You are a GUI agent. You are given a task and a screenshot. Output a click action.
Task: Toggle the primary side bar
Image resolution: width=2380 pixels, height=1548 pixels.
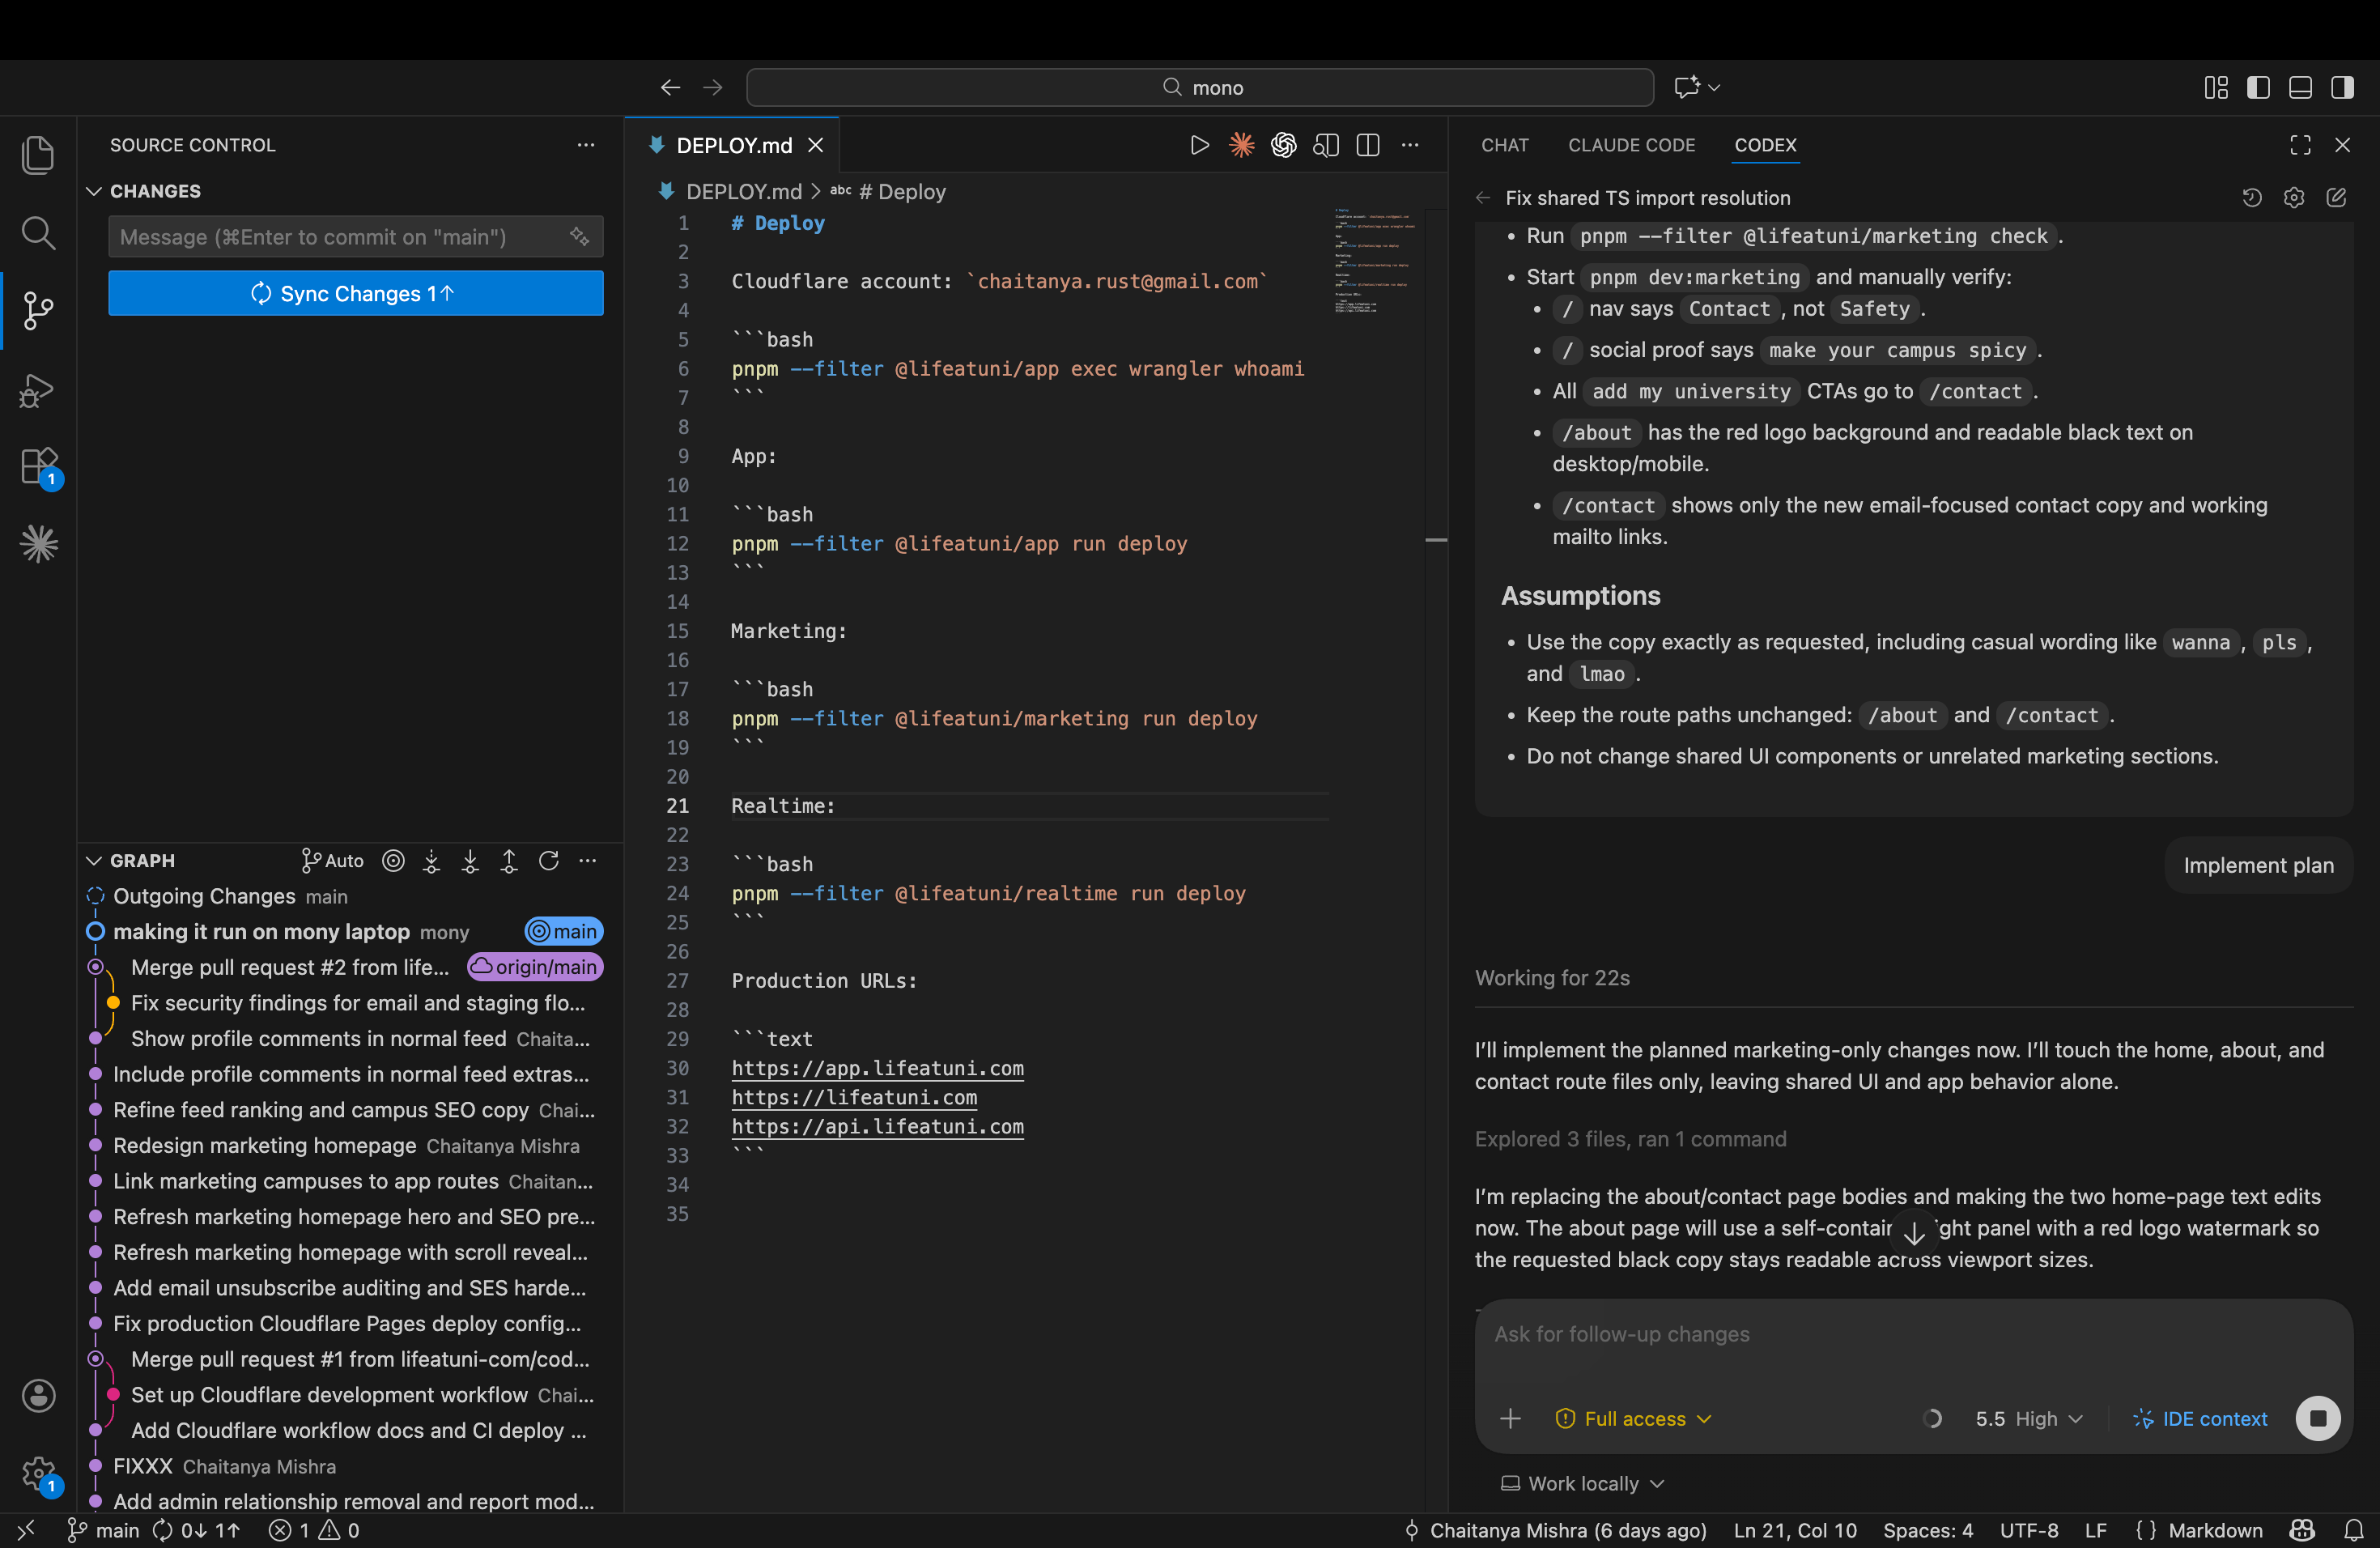coord(2258,88)
